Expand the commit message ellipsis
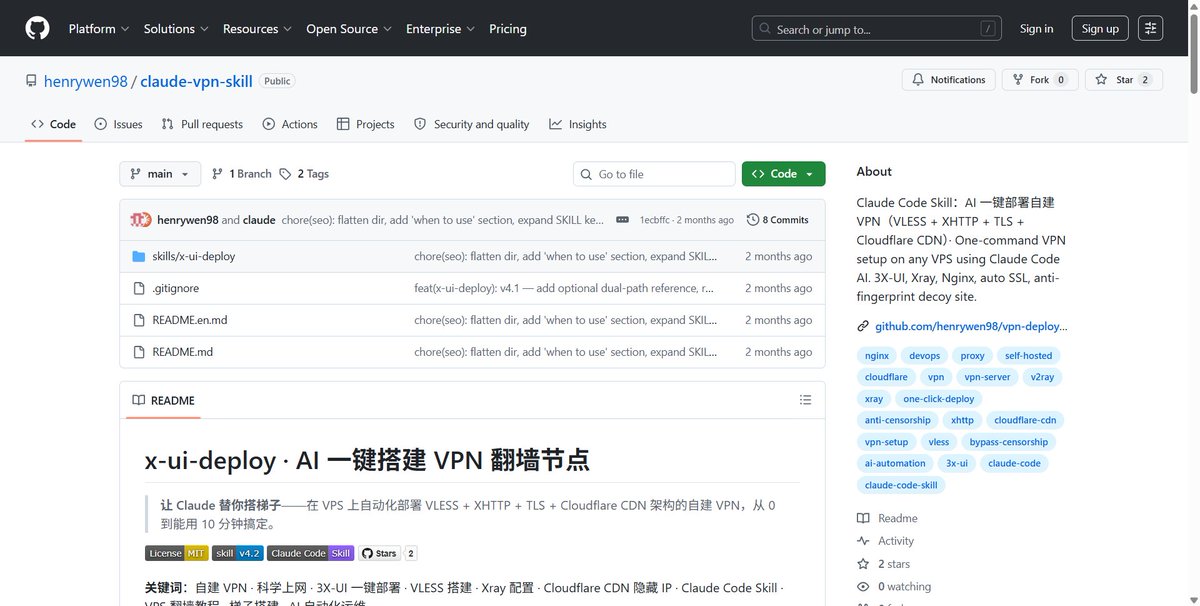This screenshot has width=1200, height=606. (x=622, y=220)
